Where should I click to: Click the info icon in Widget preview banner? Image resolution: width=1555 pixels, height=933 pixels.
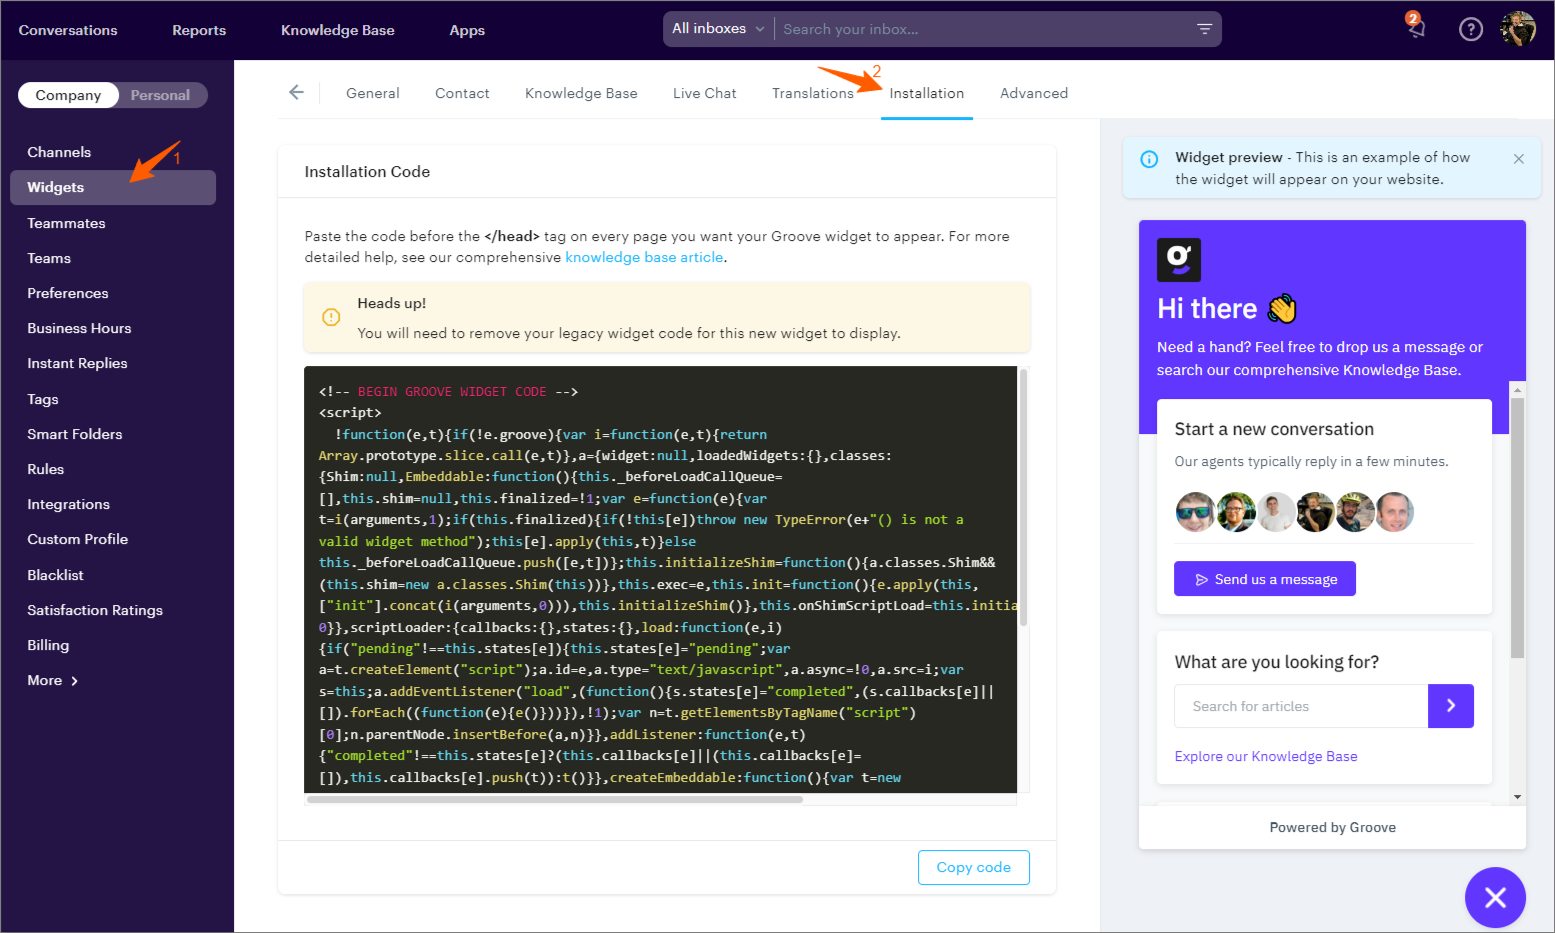[x=1149, y=159]
